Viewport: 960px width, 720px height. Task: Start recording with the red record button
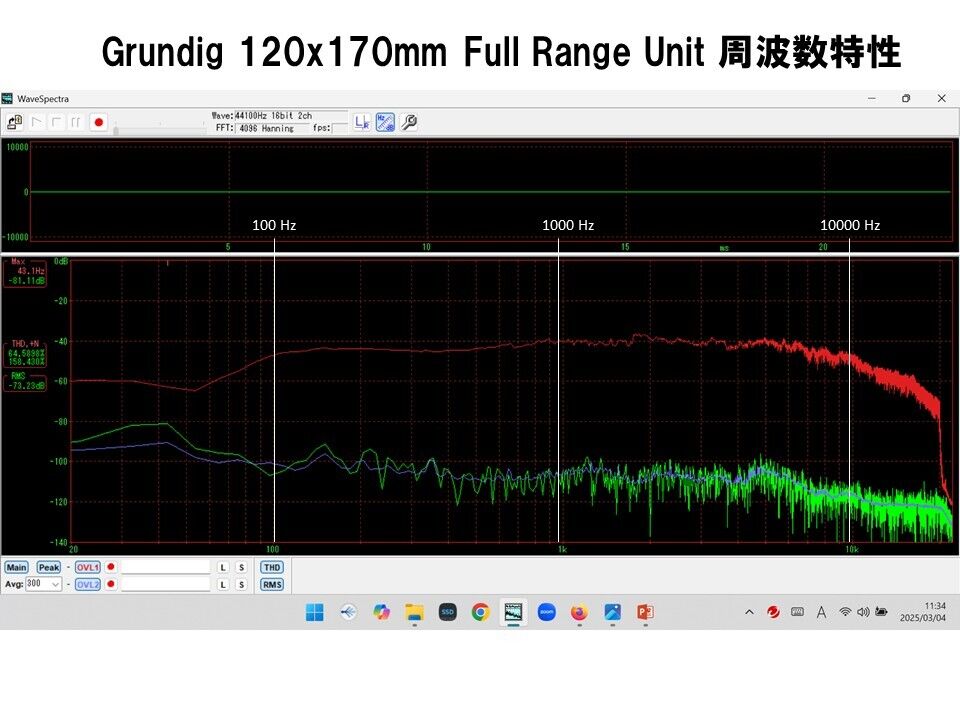(97, 120)
